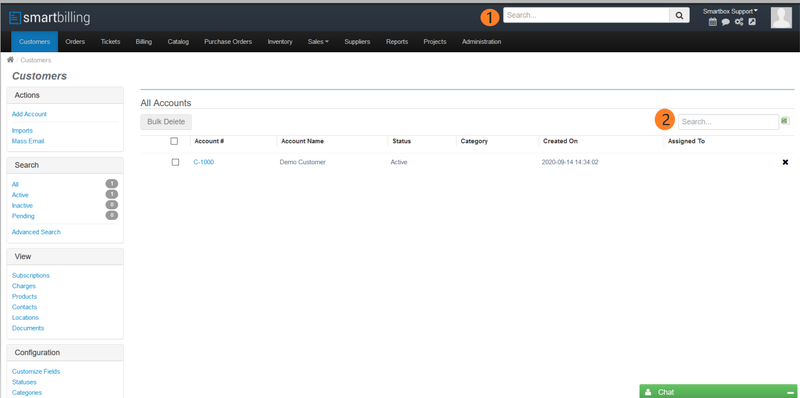Open the Reports menu
This screenshot has width=800, height=398.
pyautogui.click(x=397, y=42)
